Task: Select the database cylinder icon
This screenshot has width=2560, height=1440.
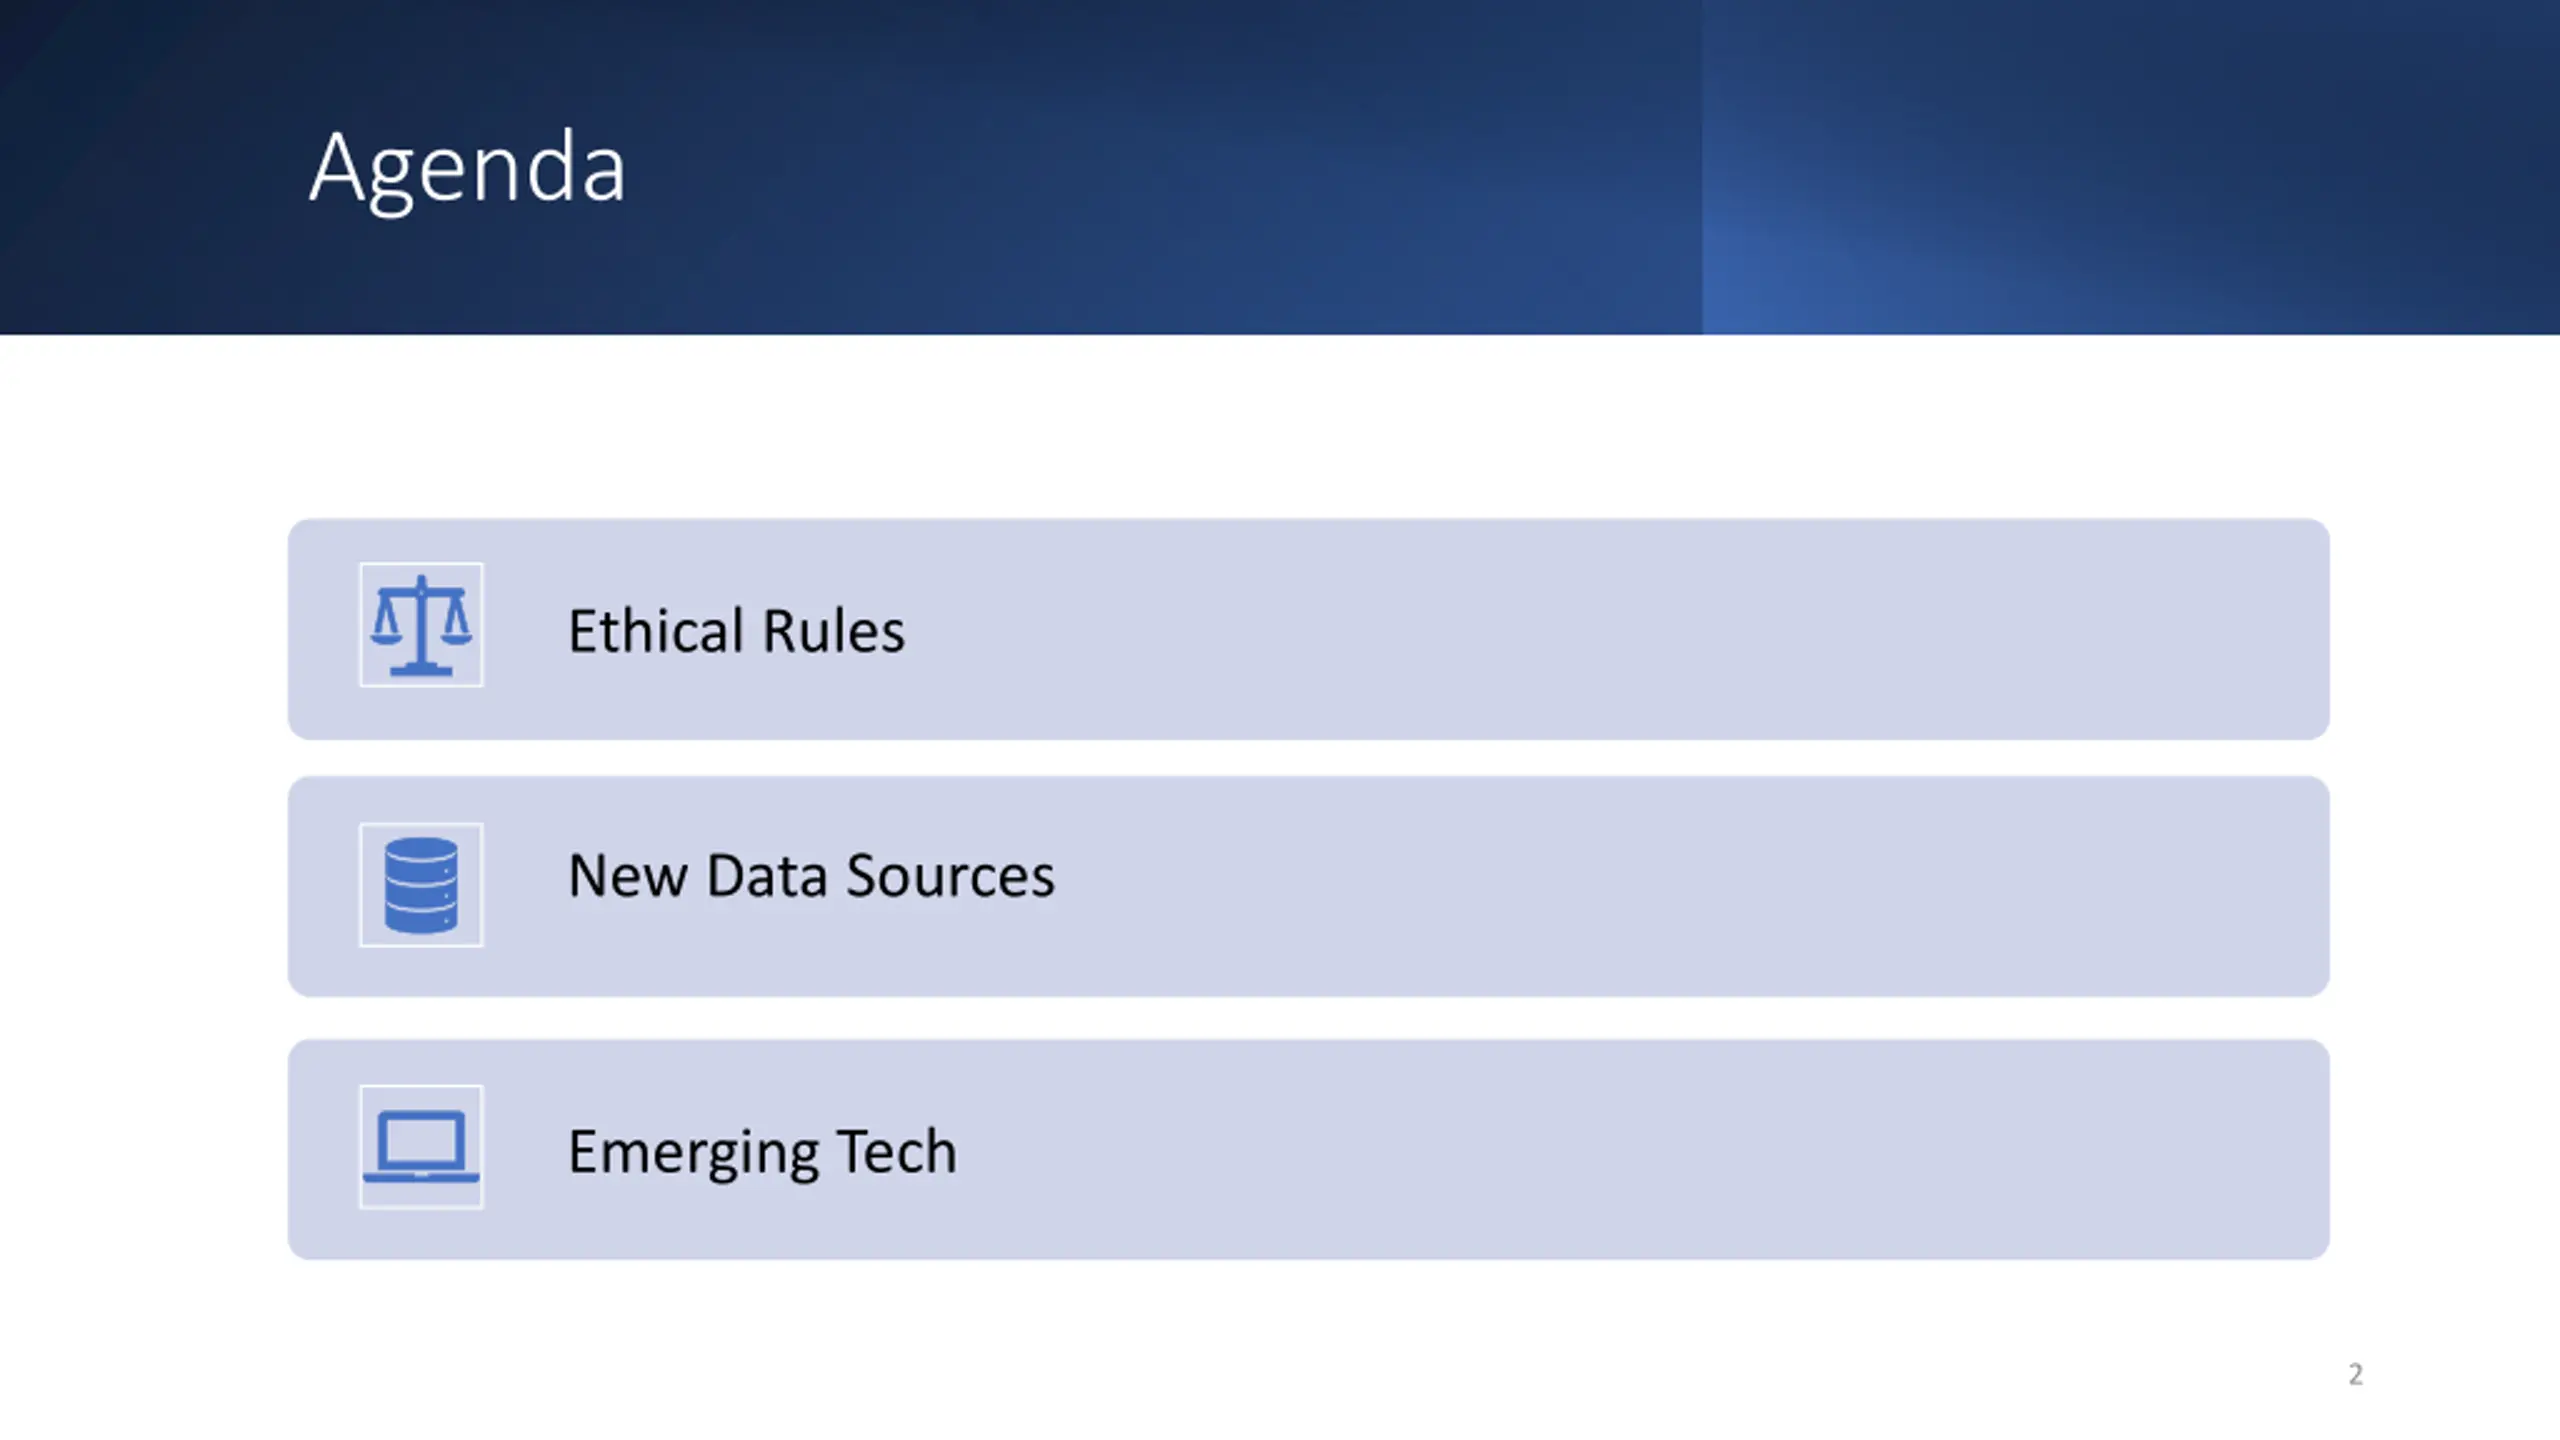Action: (421, 885)
